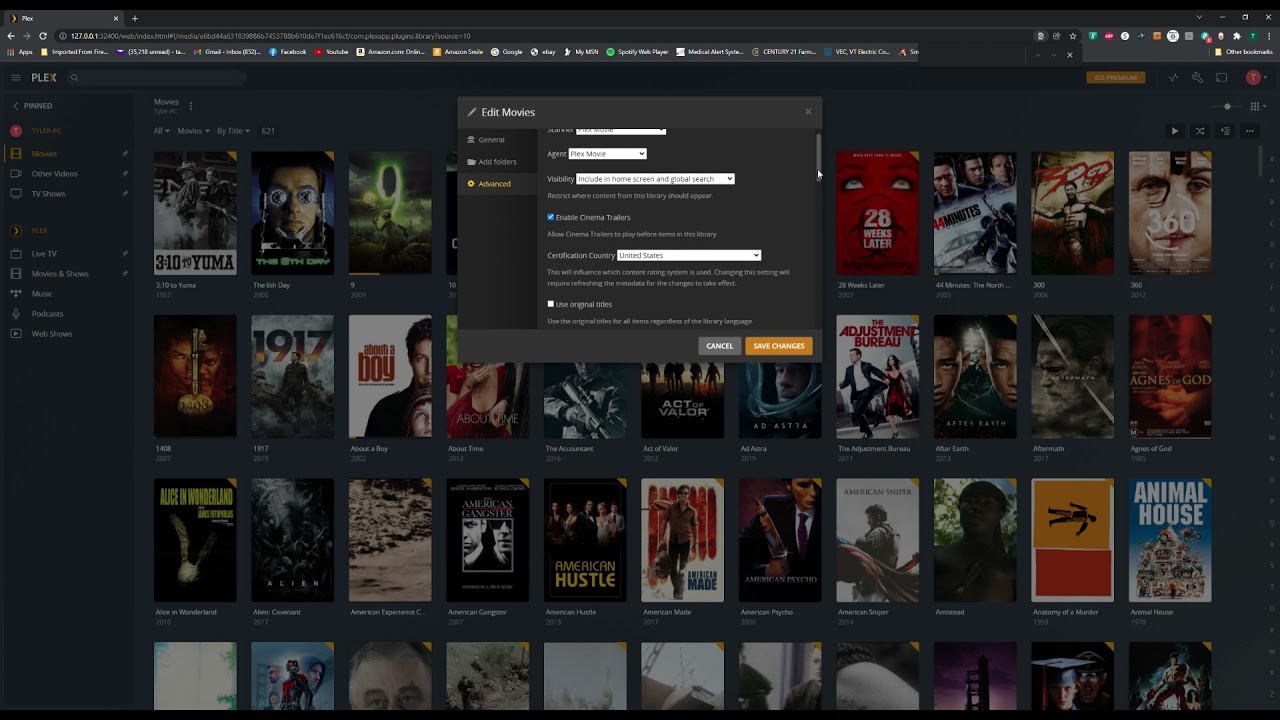Collapse the Pinned sidebar with the back chevron
Image resolution: width=1280 pixels, height=720 pixels.
point(16,105)
